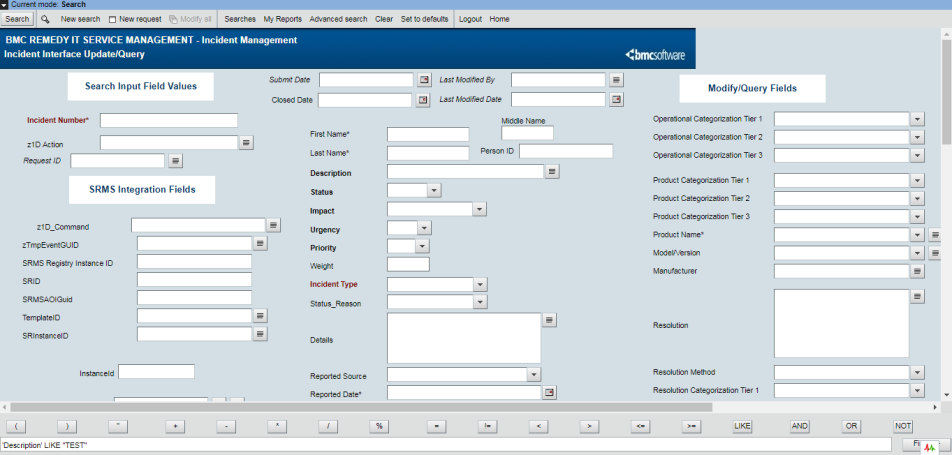Click the Weight input field

(408, 264)
